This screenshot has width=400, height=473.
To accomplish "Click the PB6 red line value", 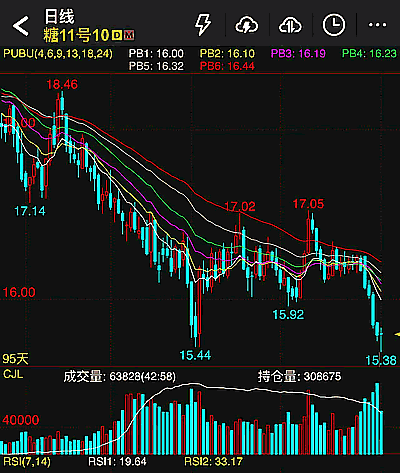I will click(227, 66).
